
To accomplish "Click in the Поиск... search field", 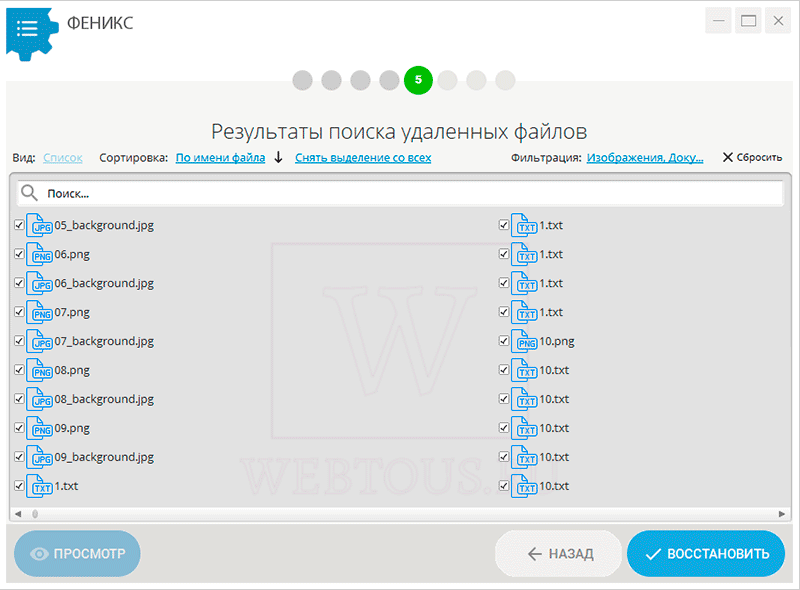I will tap(401, 193).
